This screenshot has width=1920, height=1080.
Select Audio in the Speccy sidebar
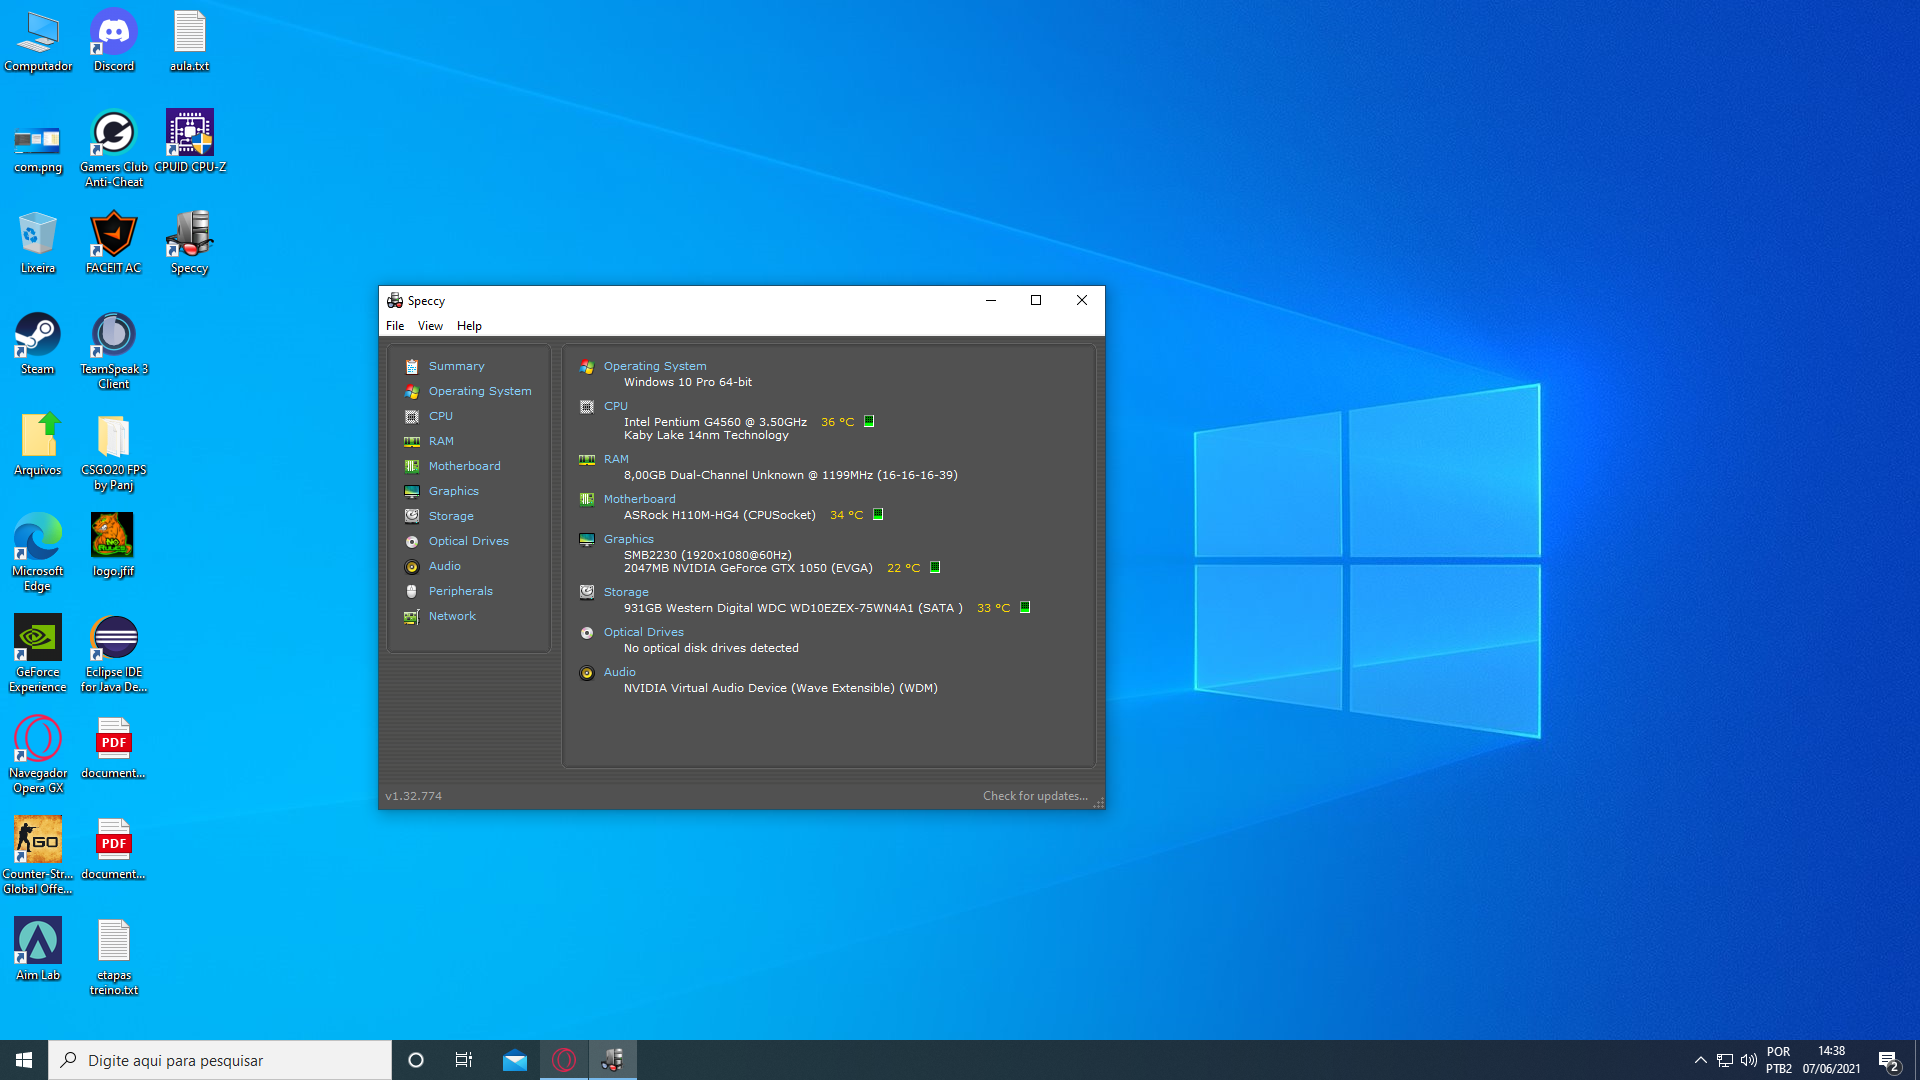pyautogui.click(x=444, y=566)
